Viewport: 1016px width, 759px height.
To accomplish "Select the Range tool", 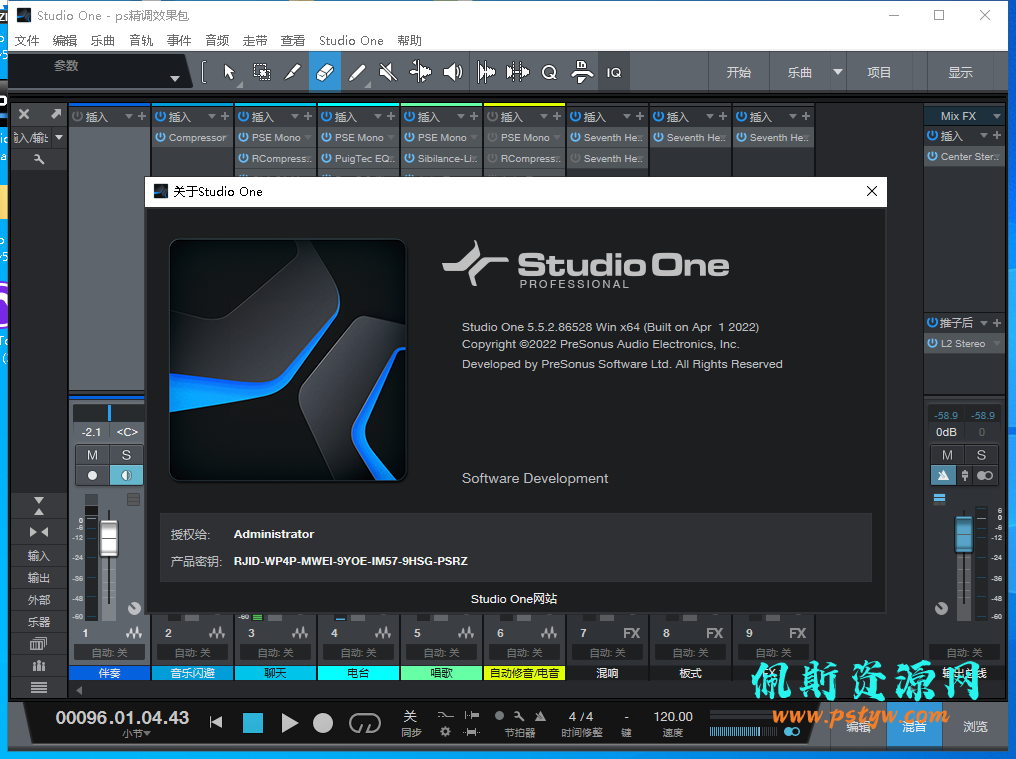I will (x=262, y=72).
